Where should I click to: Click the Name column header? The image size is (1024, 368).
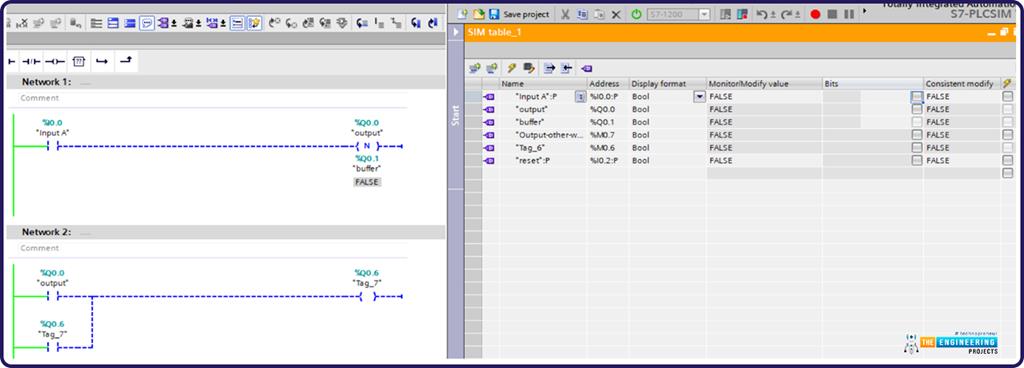pyautogui.click(x=543, y=84)
